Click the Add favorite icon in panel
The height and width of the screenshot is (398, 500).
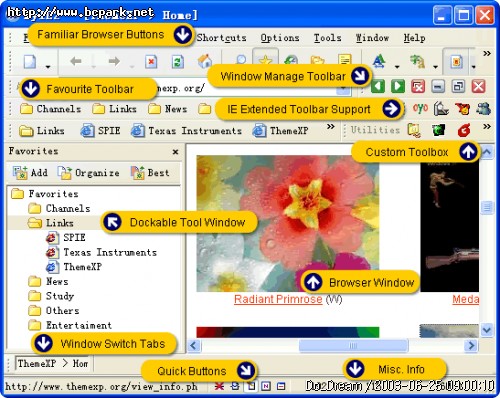(x=30, y=173)
